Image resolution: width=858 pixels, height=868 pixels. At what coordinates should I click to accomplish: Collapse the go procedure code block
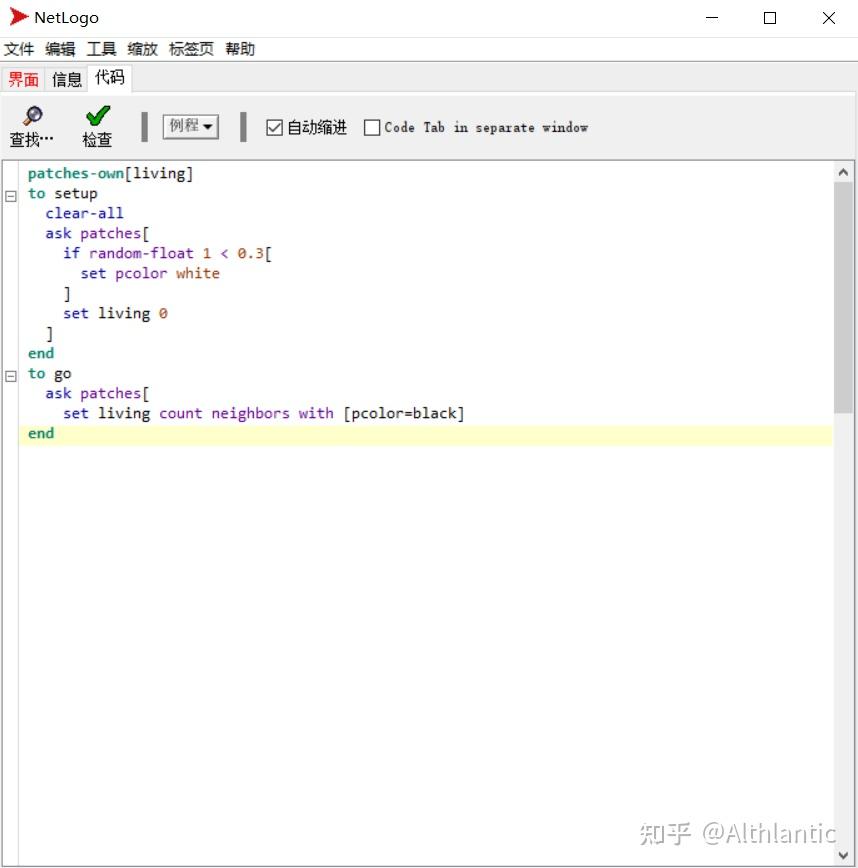(10, 374)
